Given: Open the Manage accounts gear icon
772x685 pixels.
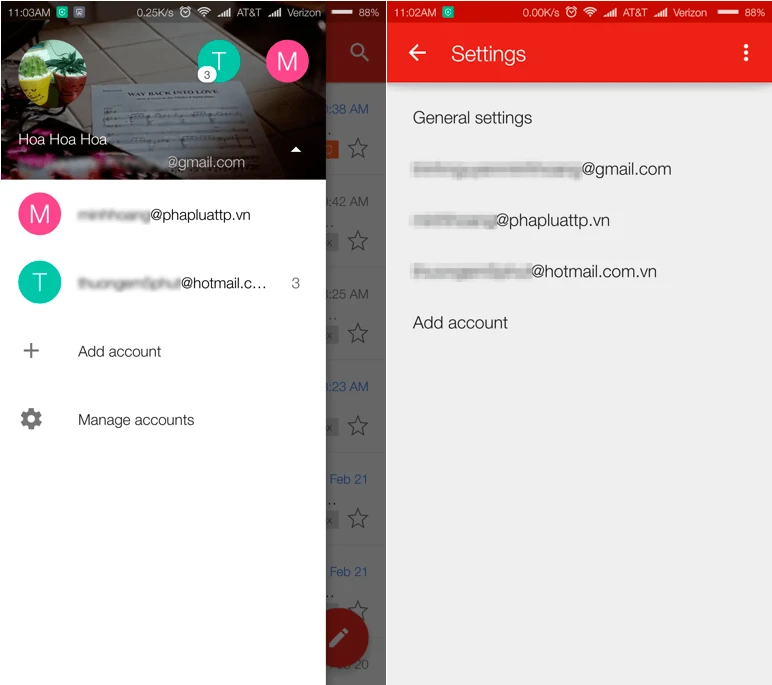Looking at the screenshot, I should point(31,419).
